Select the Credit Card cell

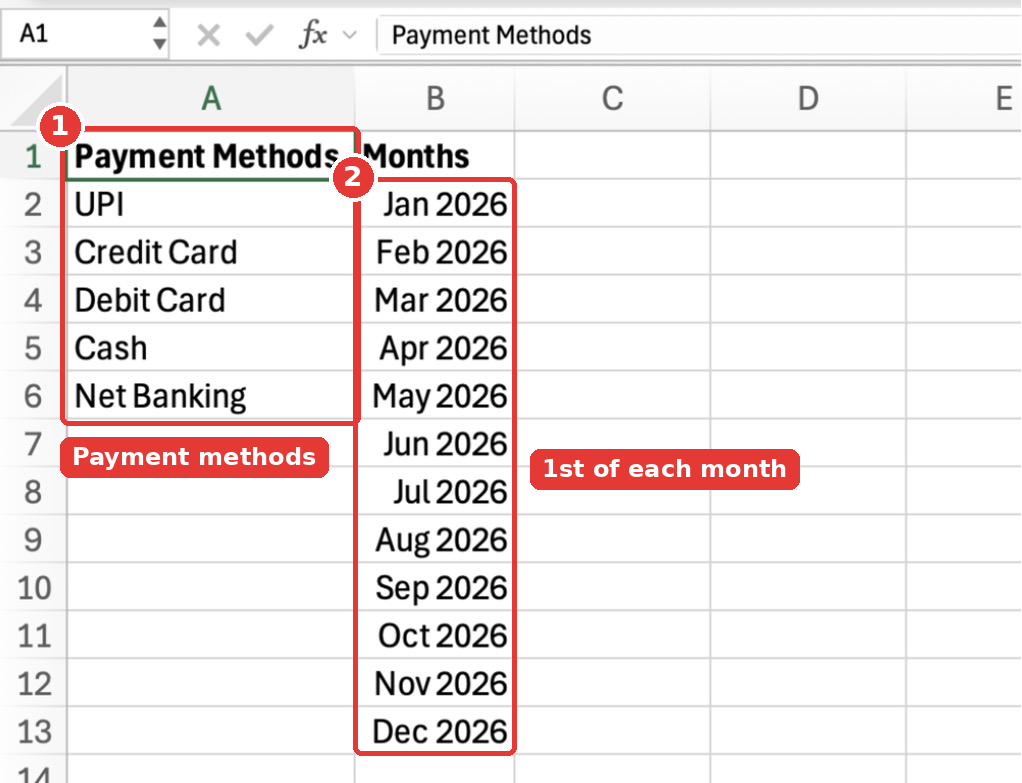tap(211, 252)
